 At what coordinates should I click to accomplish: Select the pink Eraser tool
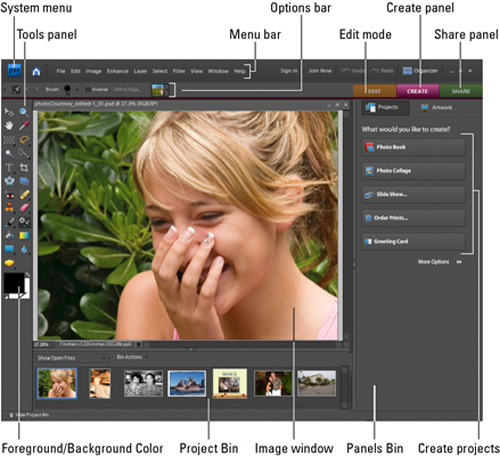[24, 208]
